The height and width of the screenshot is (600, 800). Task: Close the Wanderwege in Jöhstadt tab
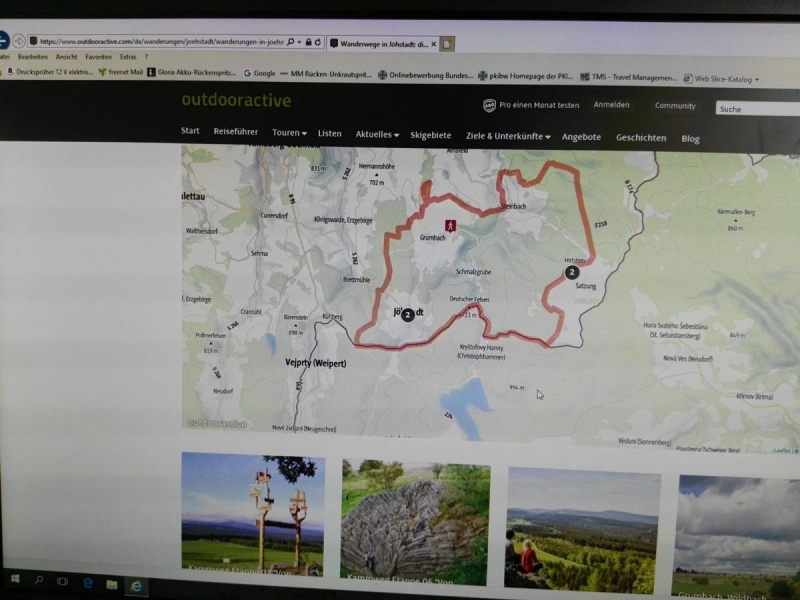(x=434, y=44)
